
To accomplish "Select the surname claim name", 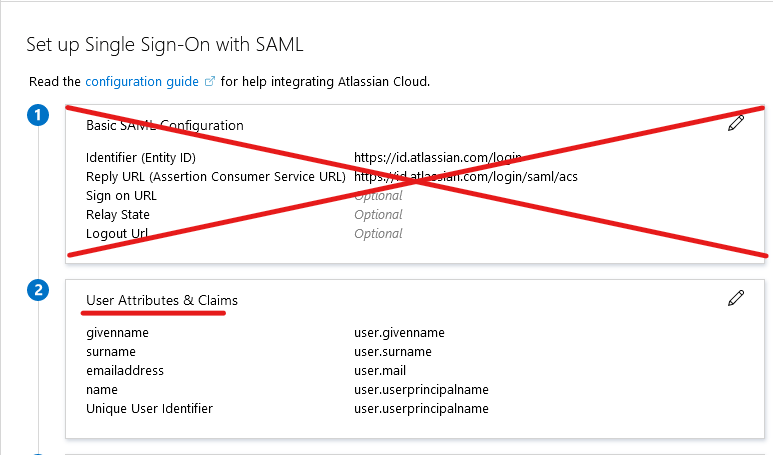I will coord(111,352).
